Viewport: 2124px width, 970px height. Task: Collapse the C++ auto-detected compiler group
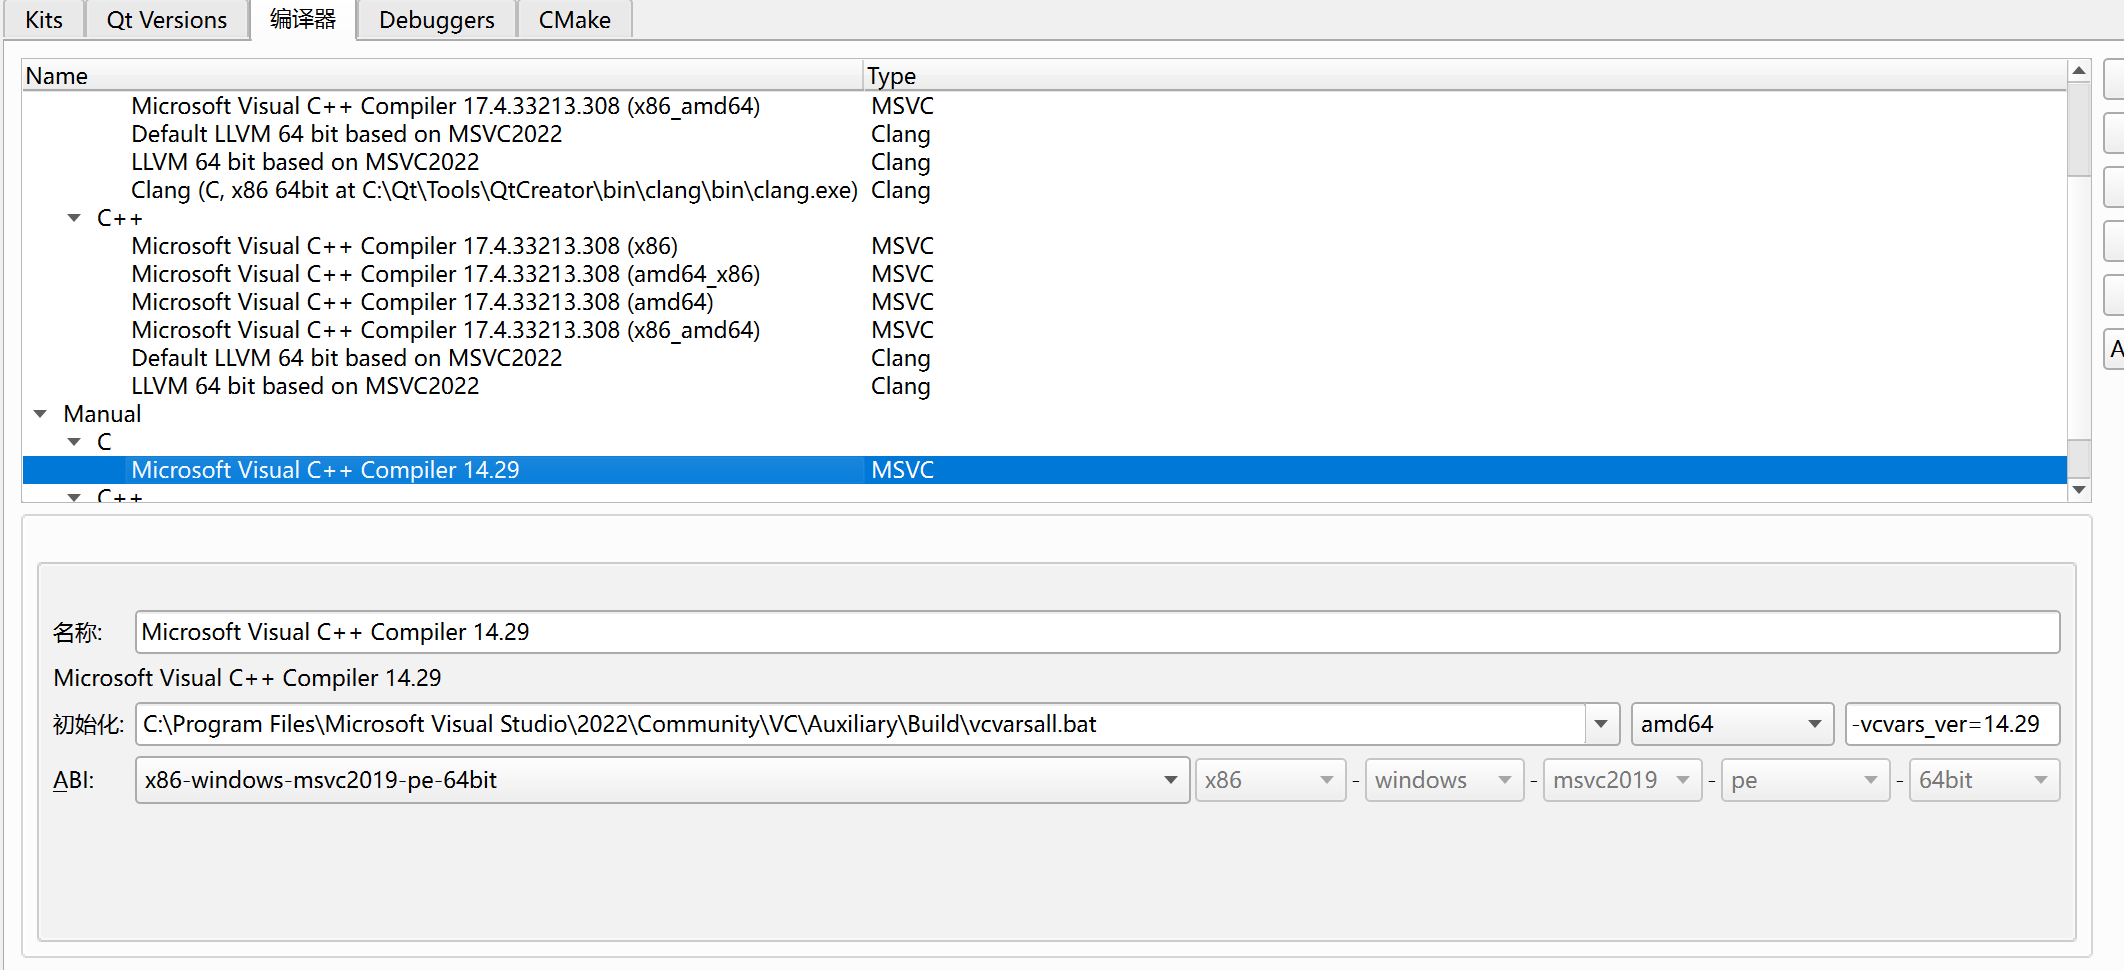click(x=74, y=218)
